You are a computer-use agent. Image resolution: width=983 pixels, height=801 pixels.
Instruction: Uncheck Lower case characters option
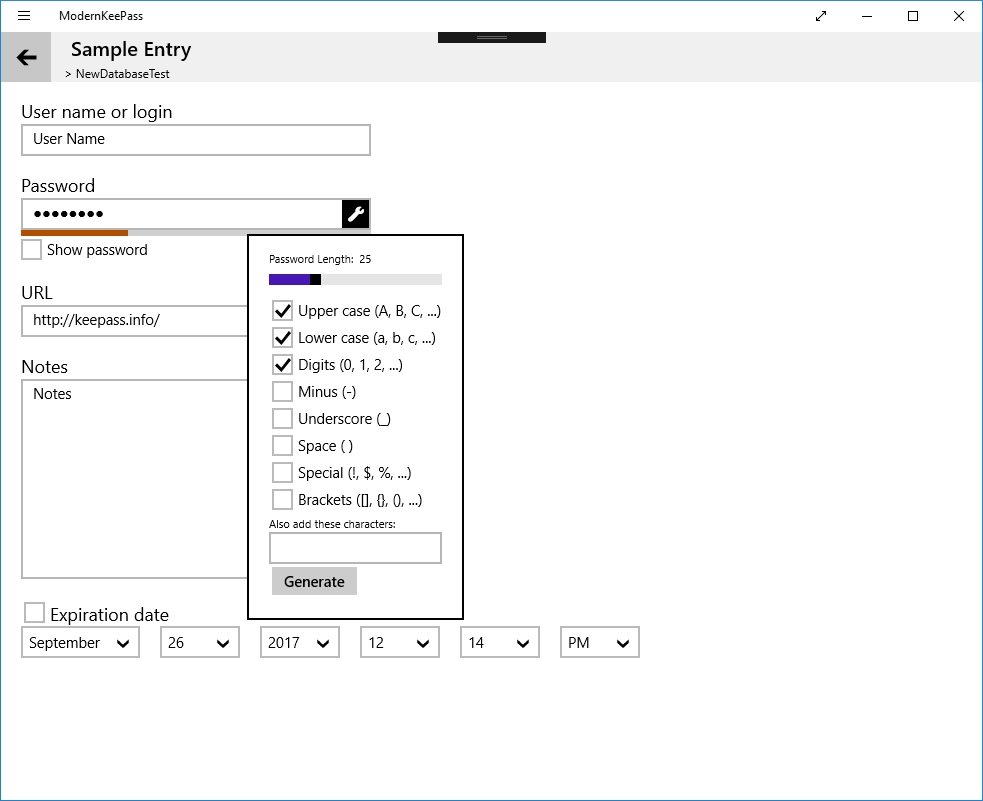coord(282,338)
